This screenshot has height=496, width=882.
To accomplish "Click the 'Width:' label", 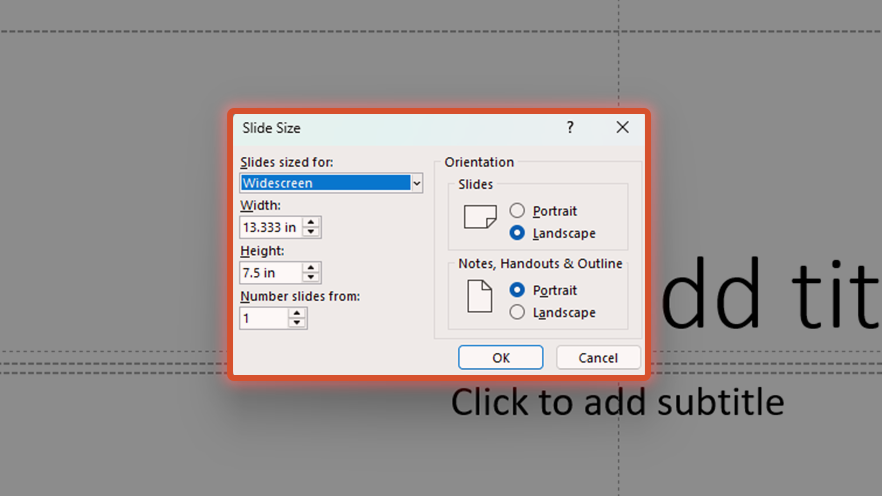I will (x=260, y=205).
